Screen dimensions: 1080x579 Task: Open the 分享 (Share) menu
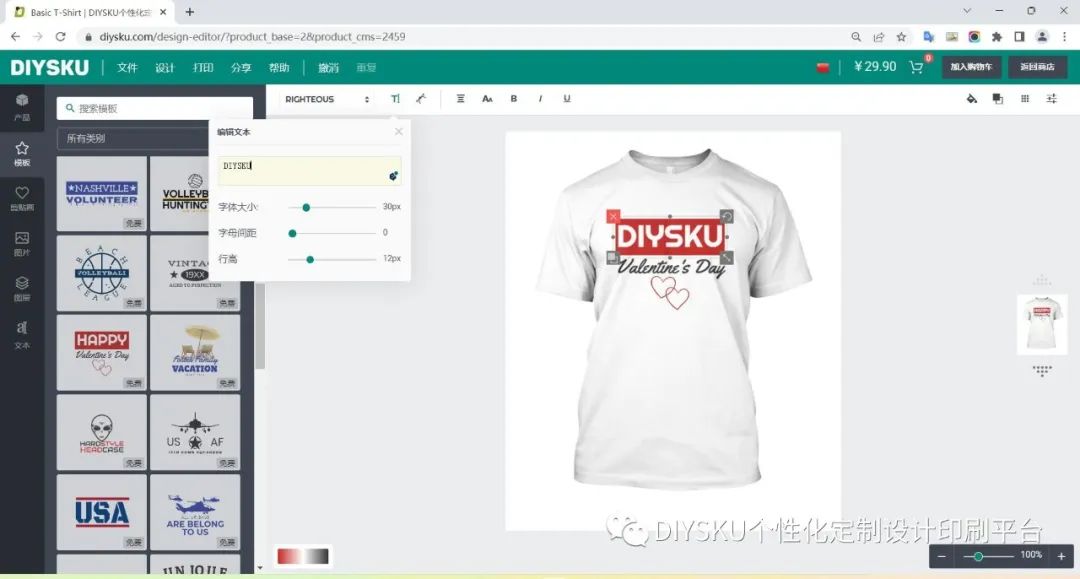(x=240, y=67)
